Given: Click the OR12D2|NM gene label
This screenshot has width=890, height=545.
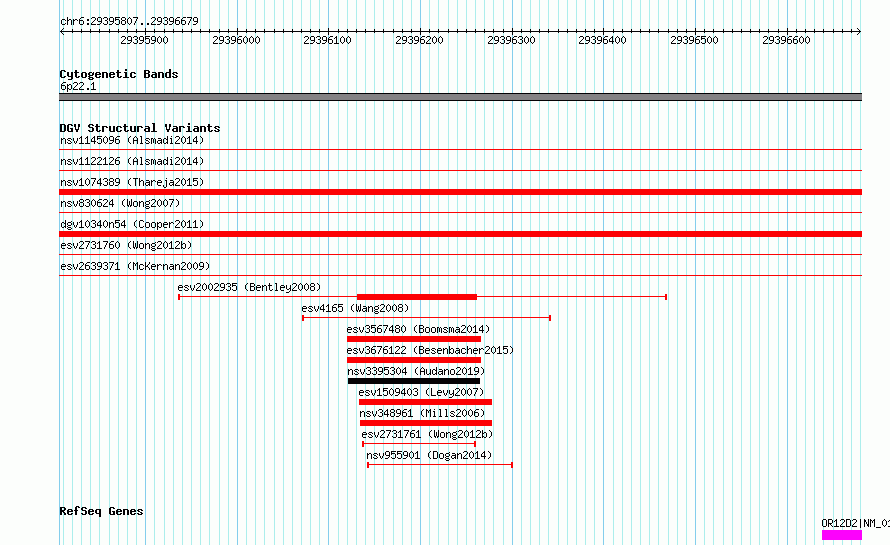Looking at the screenshot, I should click(x=855, y=523).
